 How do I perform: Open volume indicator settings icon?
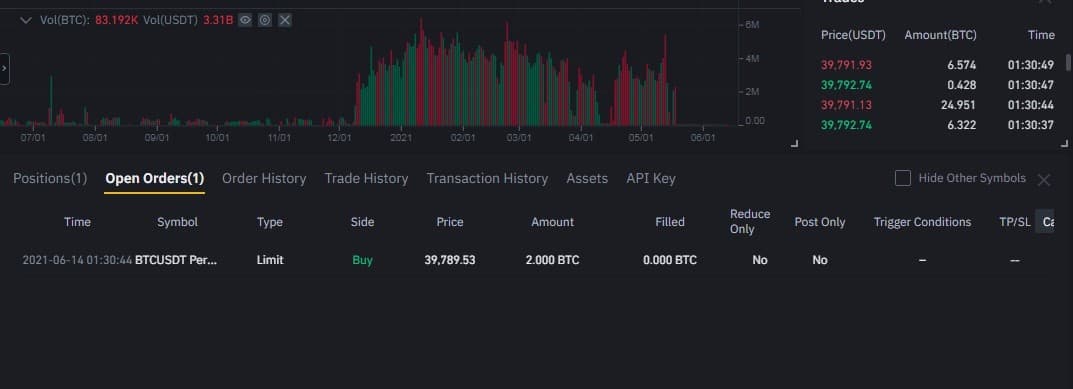click(265, 20)
